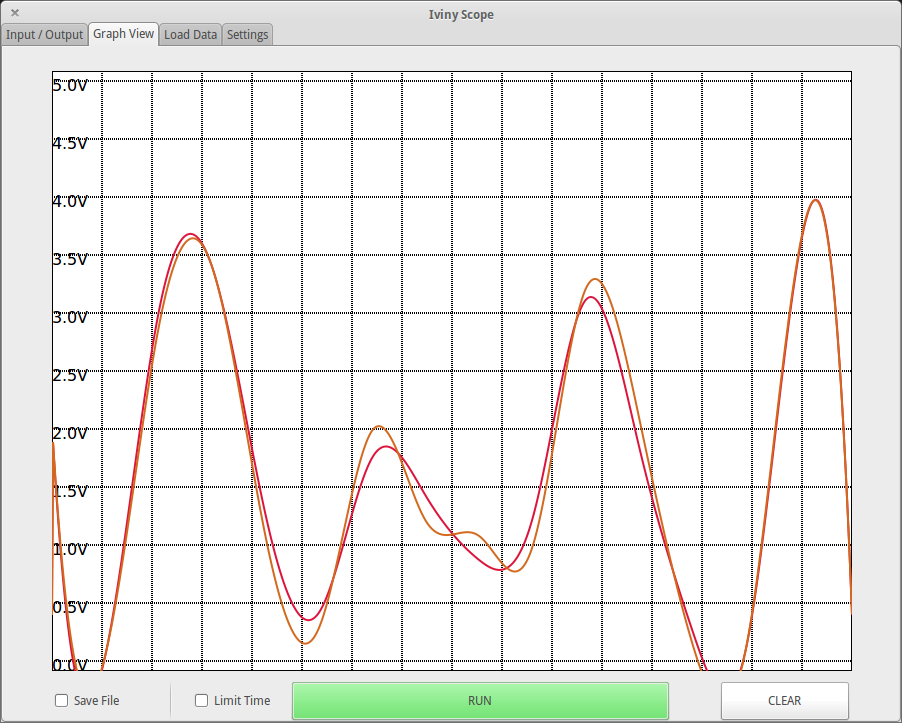Click the Iviny Scope window title
This screenshot has width=902, height=723.
[x=461, y=14]
